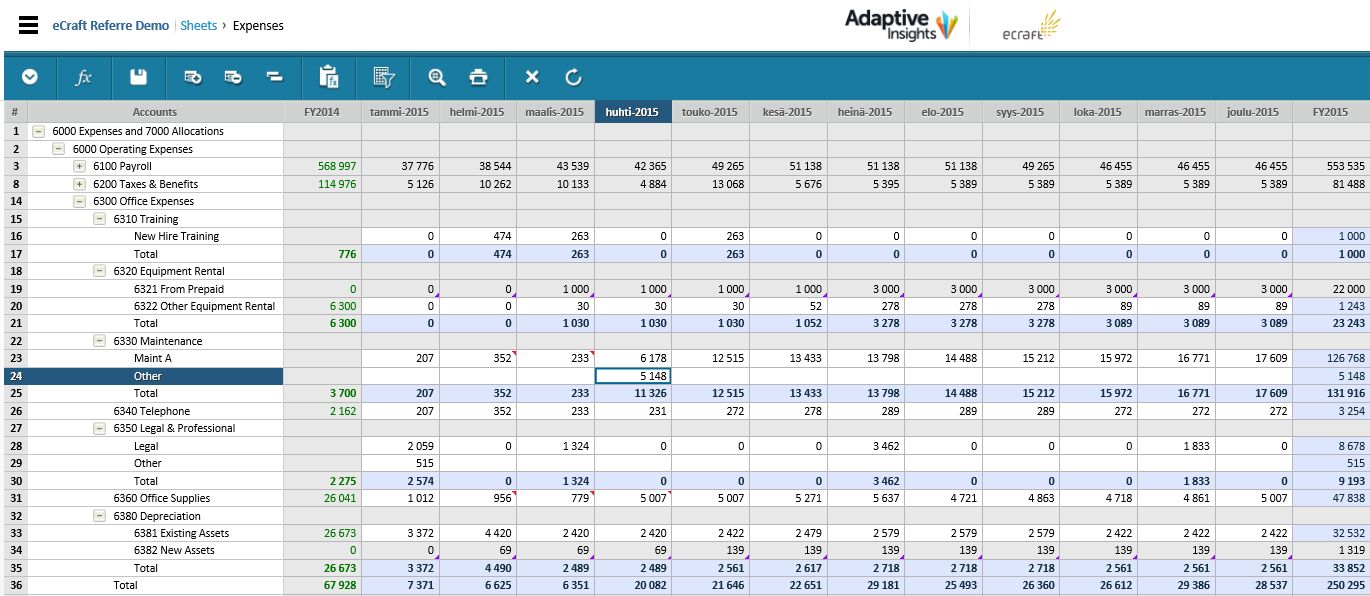1370x596 pixels.
Task: Select the touko-2015 column header
Action: (710, 112)
